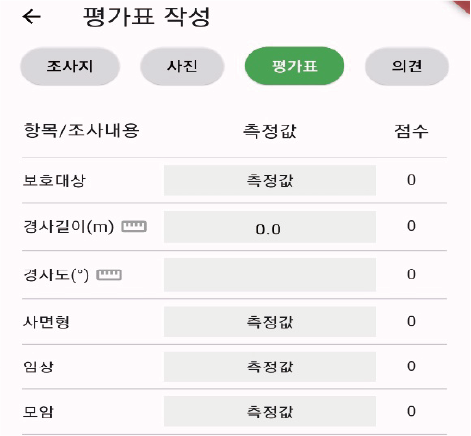Screen dimensions: 471x436
Task: Click the 경사길이 0.0 input field
Action: pyautogui.click(x=270, y=227)
